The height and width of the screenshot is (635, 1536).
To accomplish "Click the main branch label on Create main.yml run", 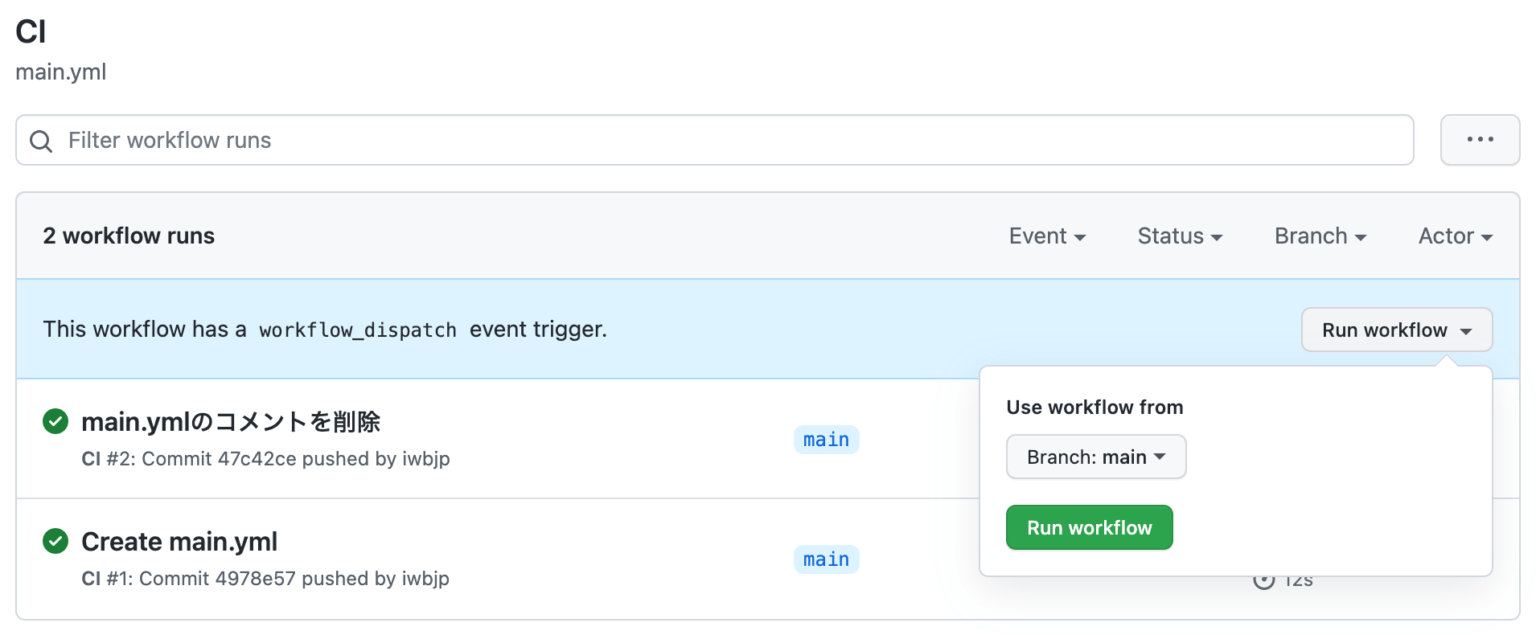I will pyautogui.click(x=826, y=559).
